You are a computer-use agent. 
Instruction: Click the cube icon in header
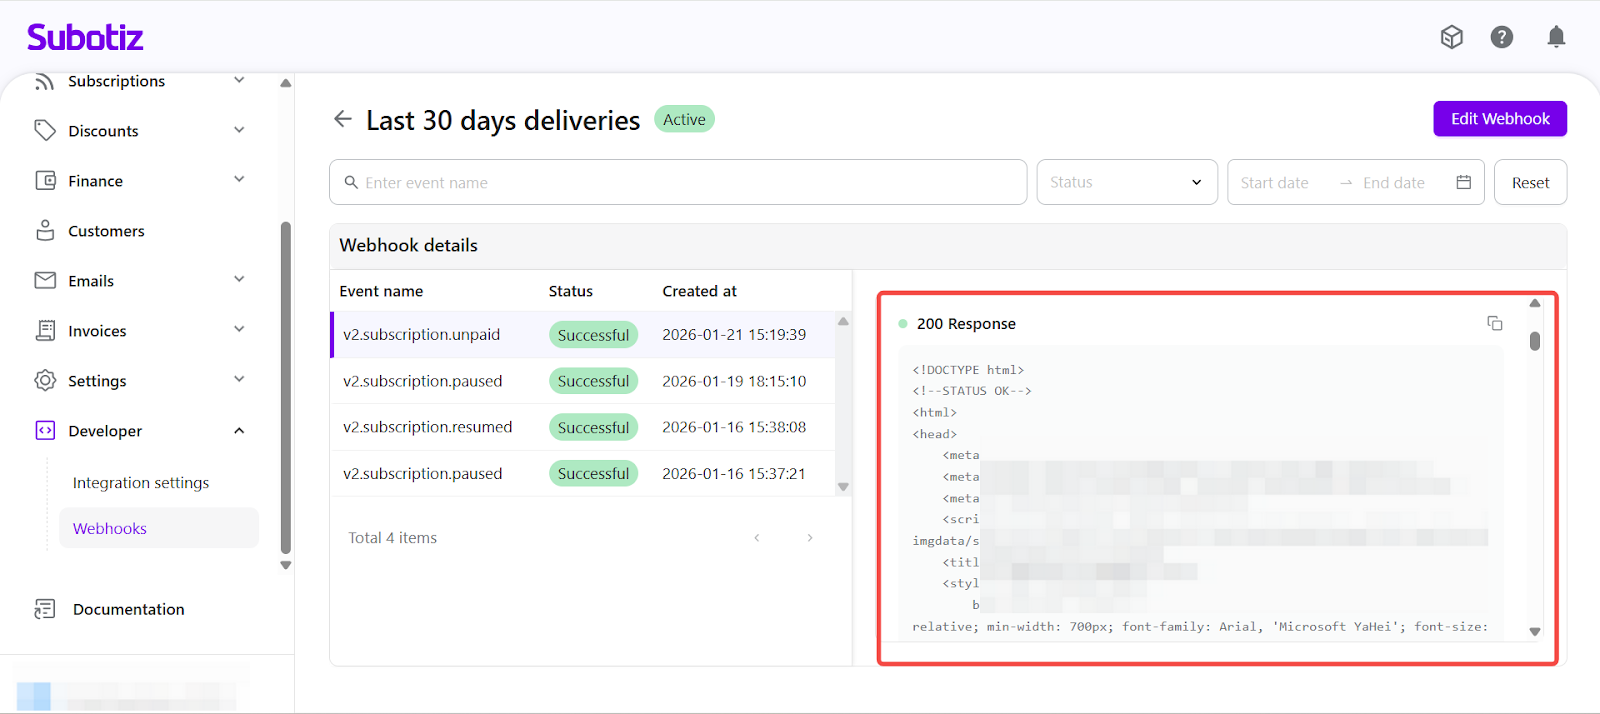click(1451, 38)
